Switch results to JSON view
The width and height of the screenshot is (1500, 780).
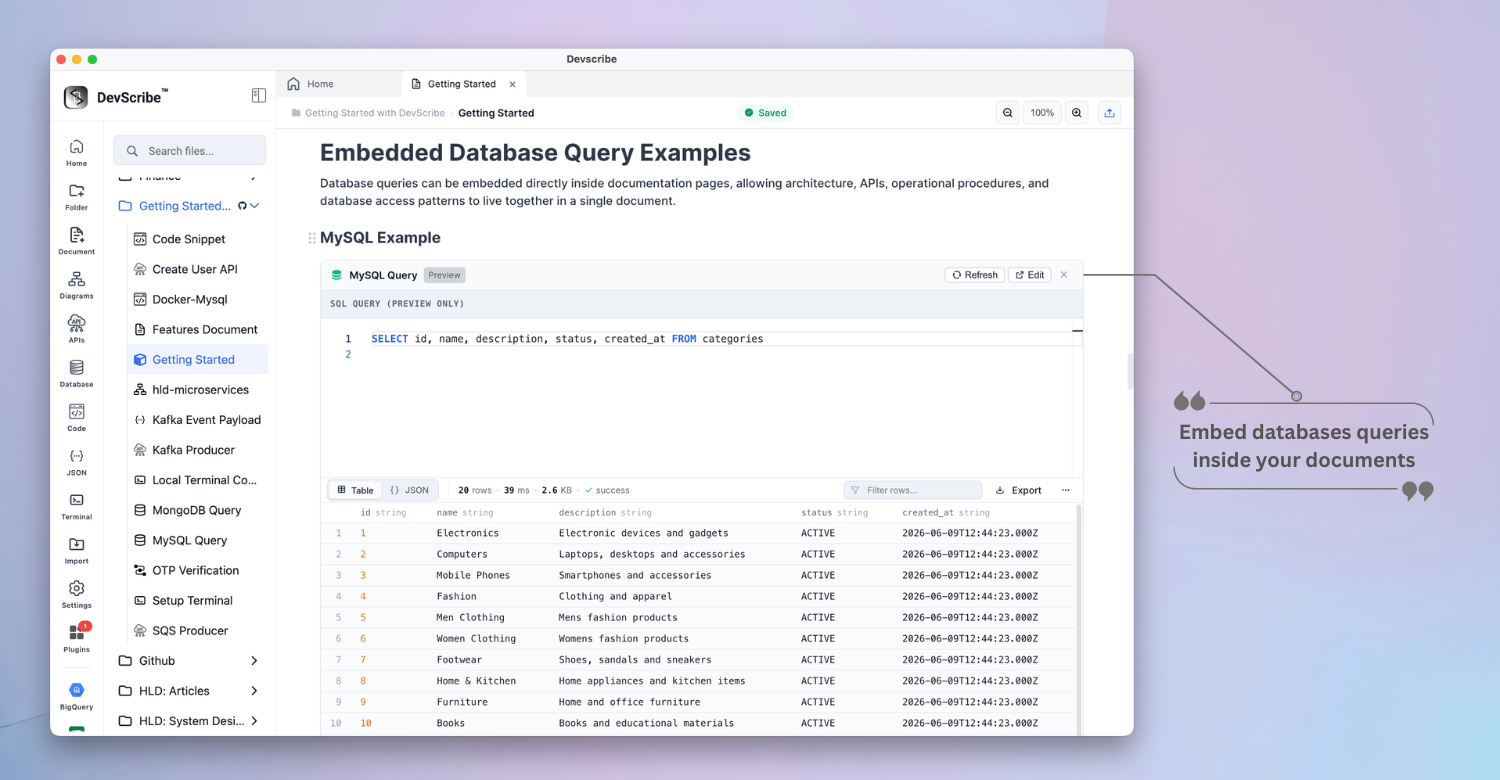click(409, 490)
